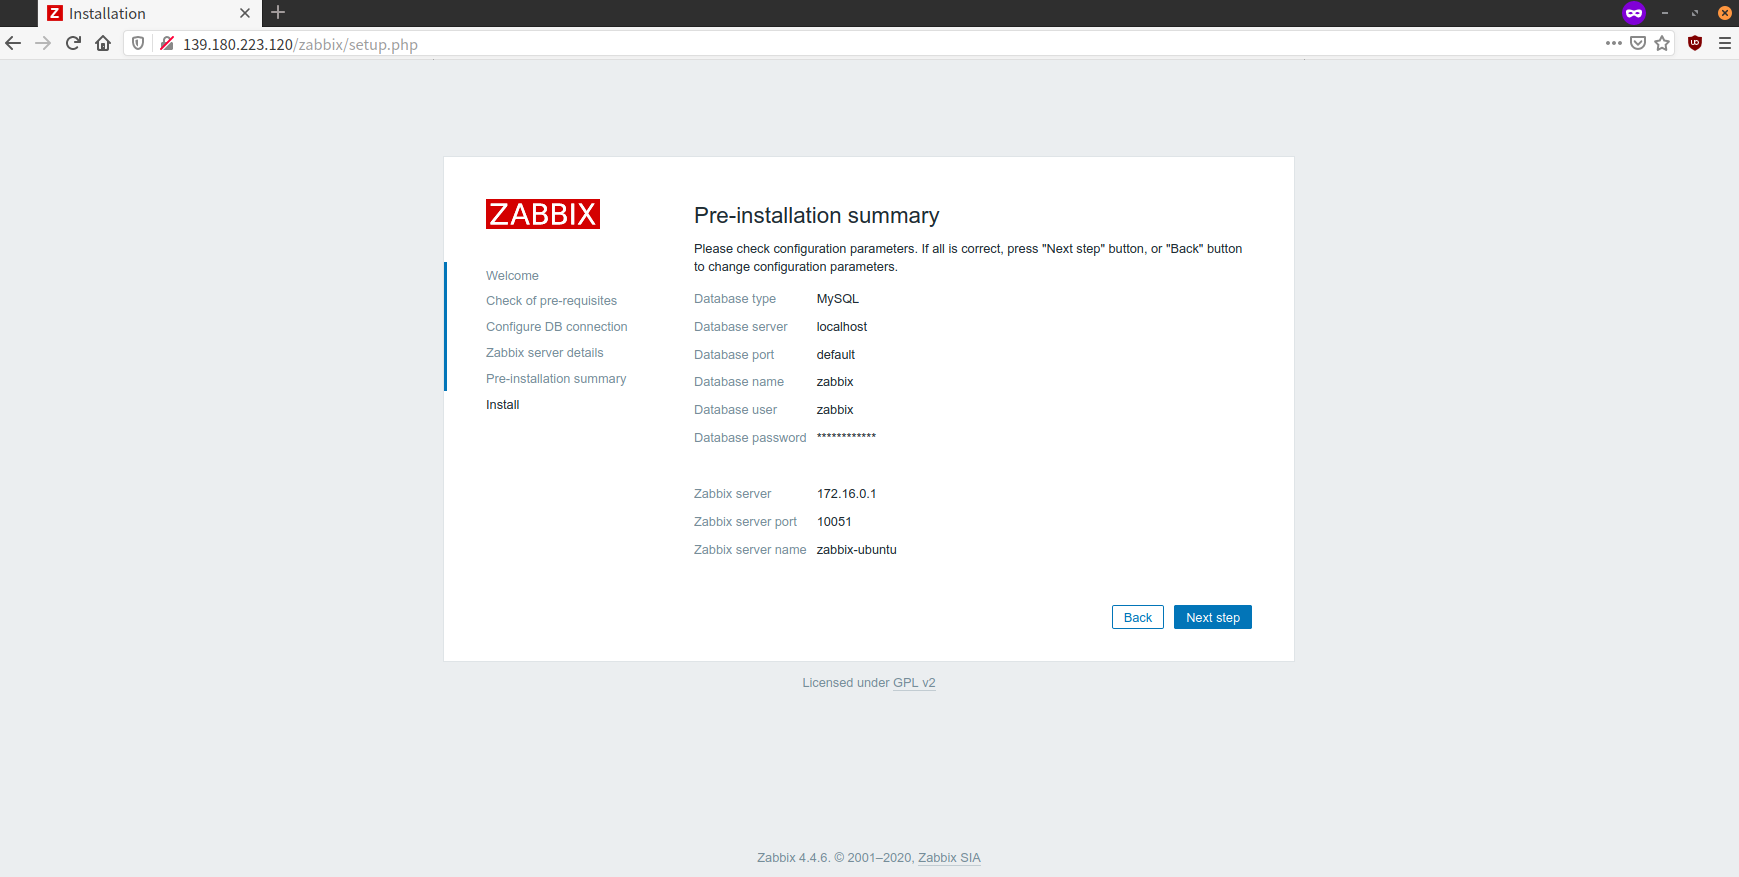Click the zabbix-ubuntu server name value

point(857,550)
